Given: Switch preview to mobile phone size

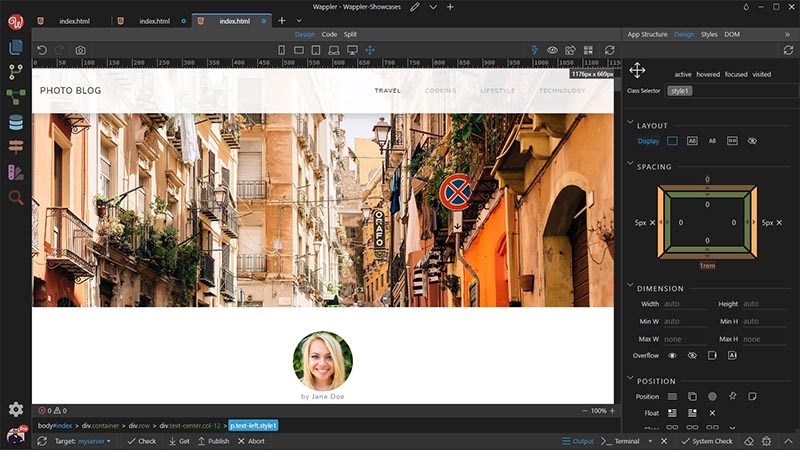Looking at the screenshot, I should [281, 50].
